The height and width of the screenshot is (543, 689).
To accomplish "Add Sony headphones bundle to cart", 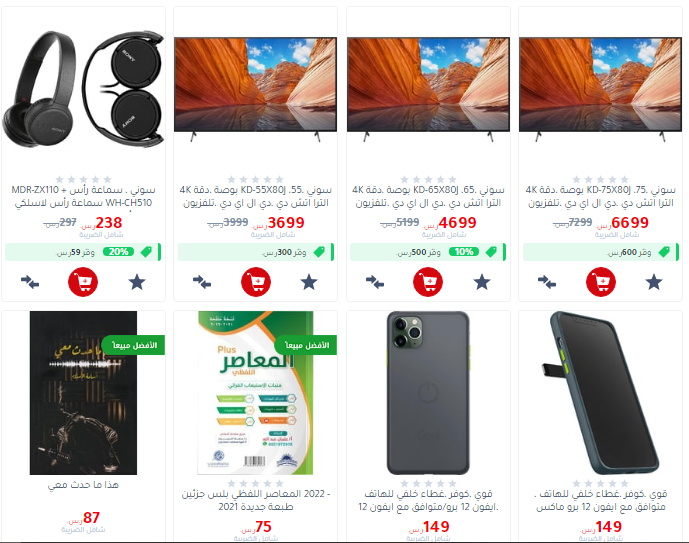I will pyautogui.click(x=83, y=282).
